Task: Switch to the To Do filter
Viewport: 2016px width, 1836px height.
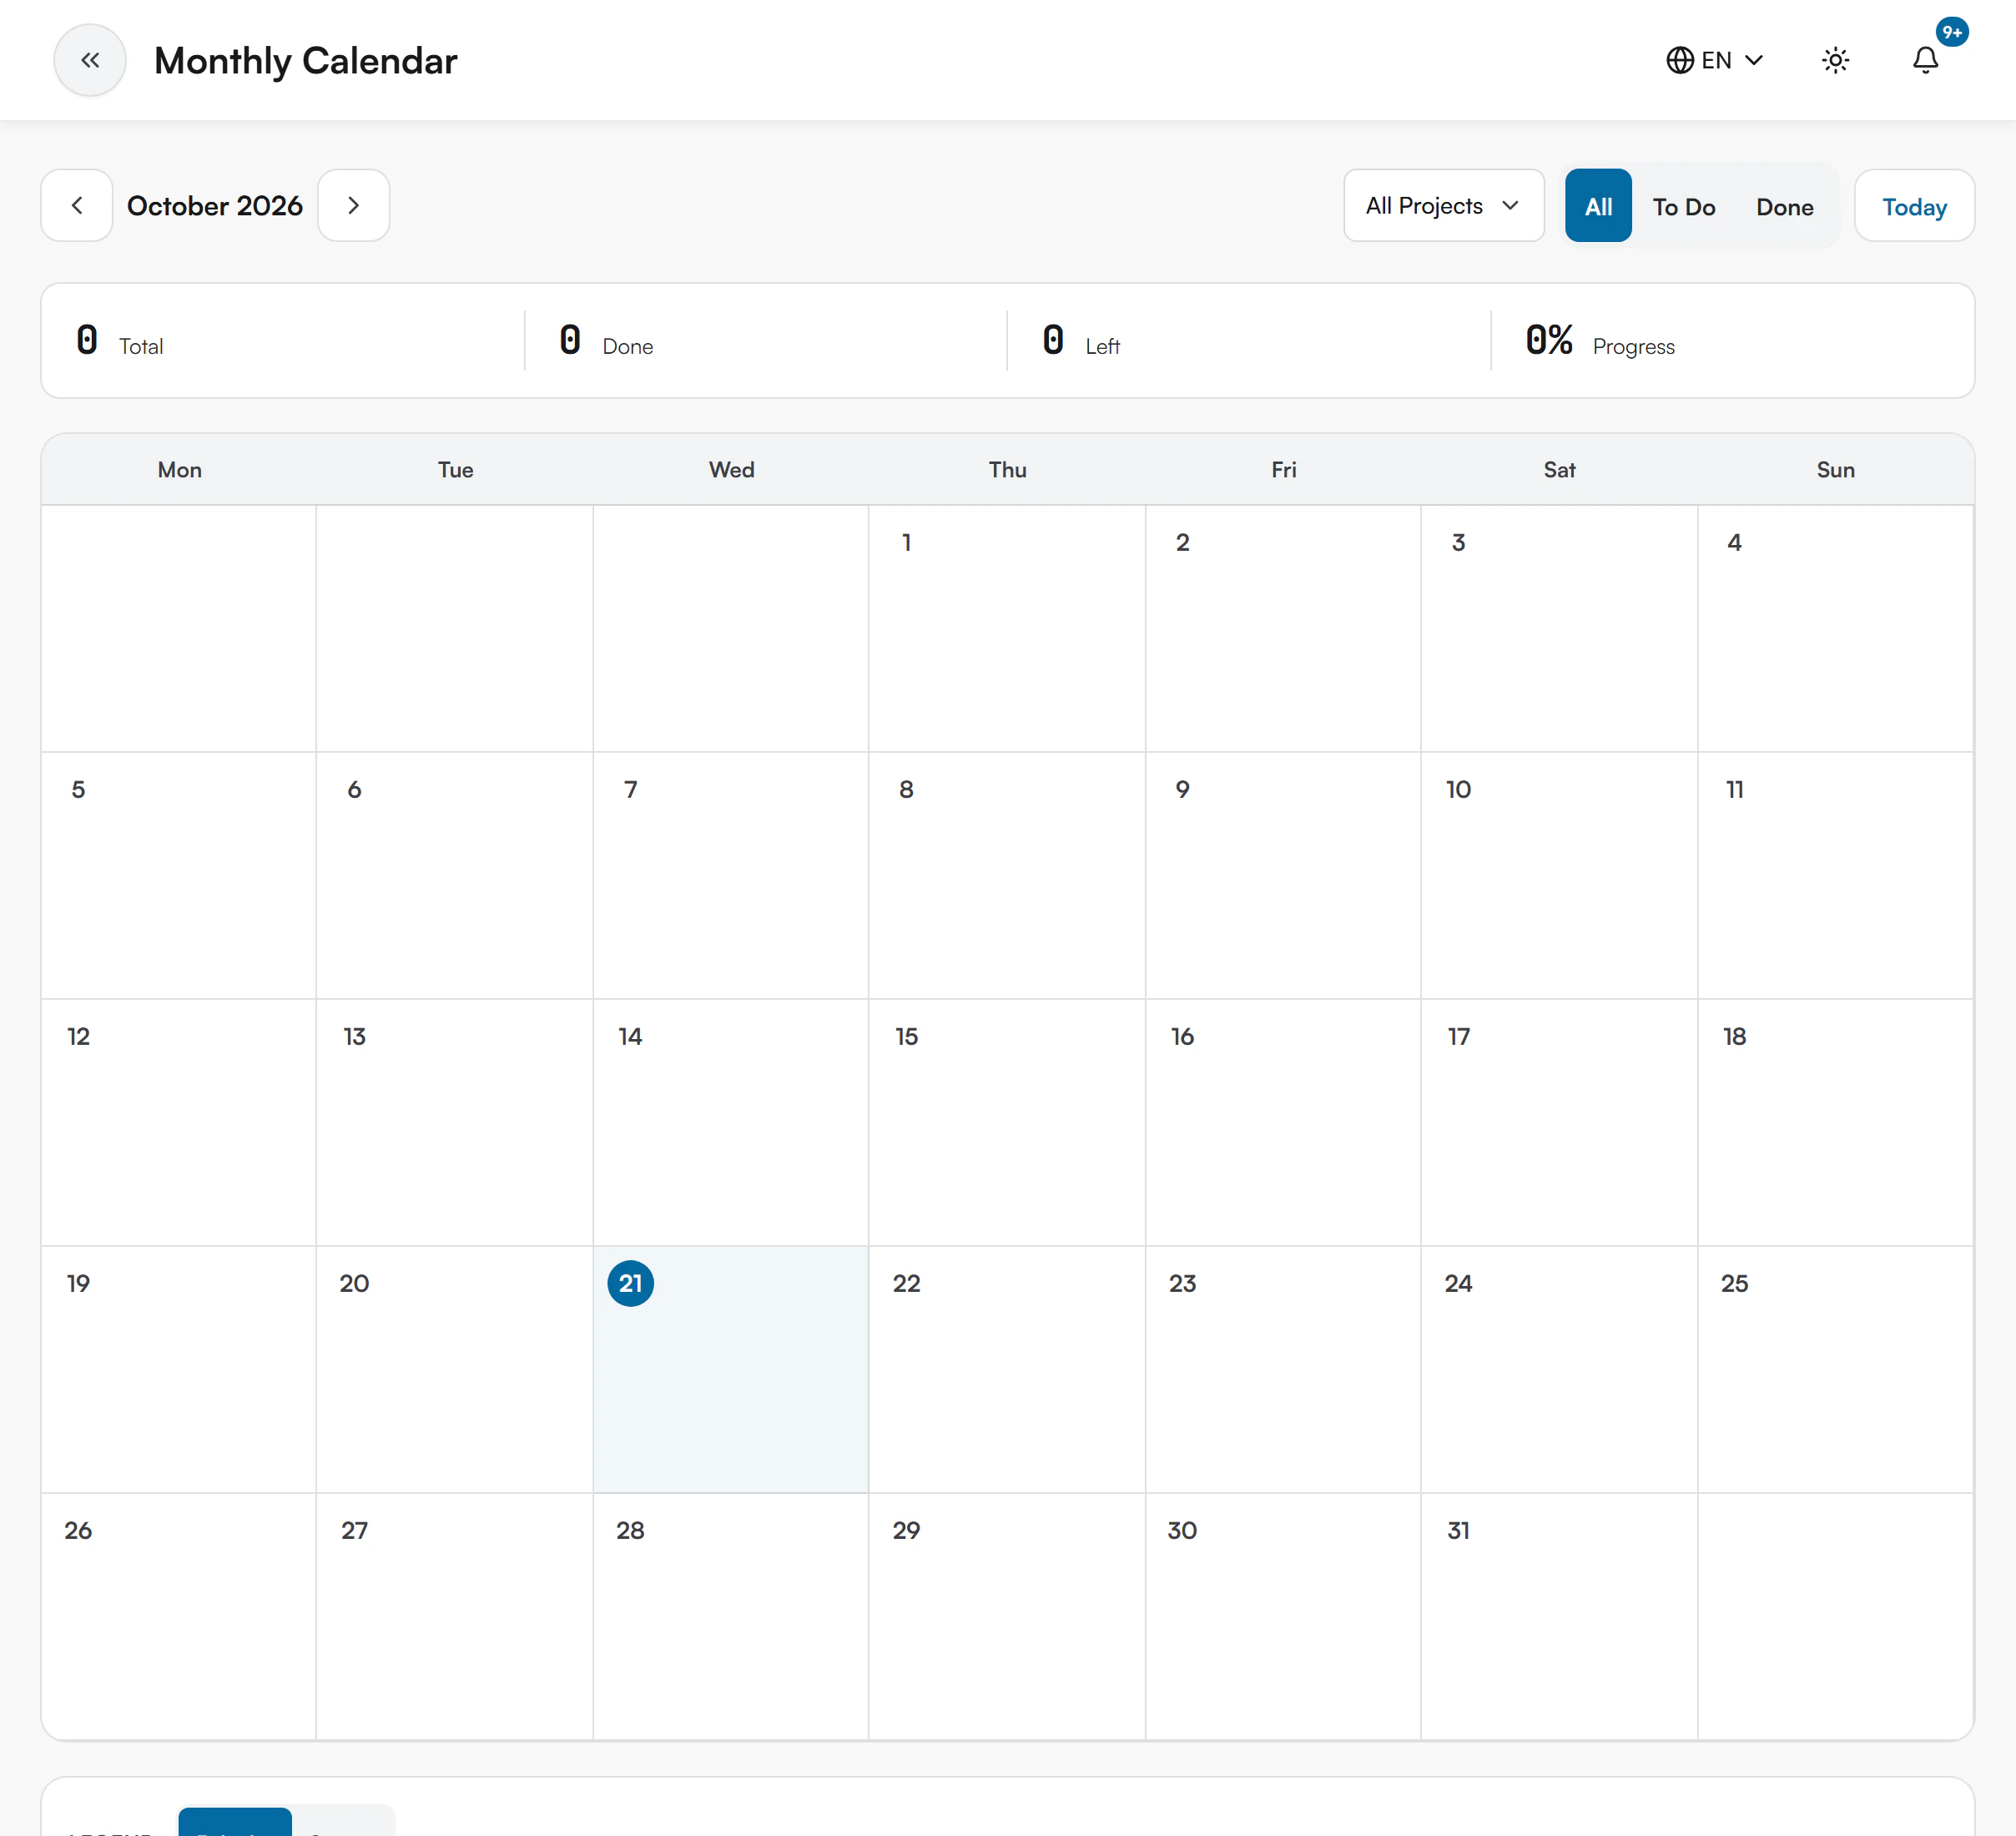Action: pos(1683,206)
